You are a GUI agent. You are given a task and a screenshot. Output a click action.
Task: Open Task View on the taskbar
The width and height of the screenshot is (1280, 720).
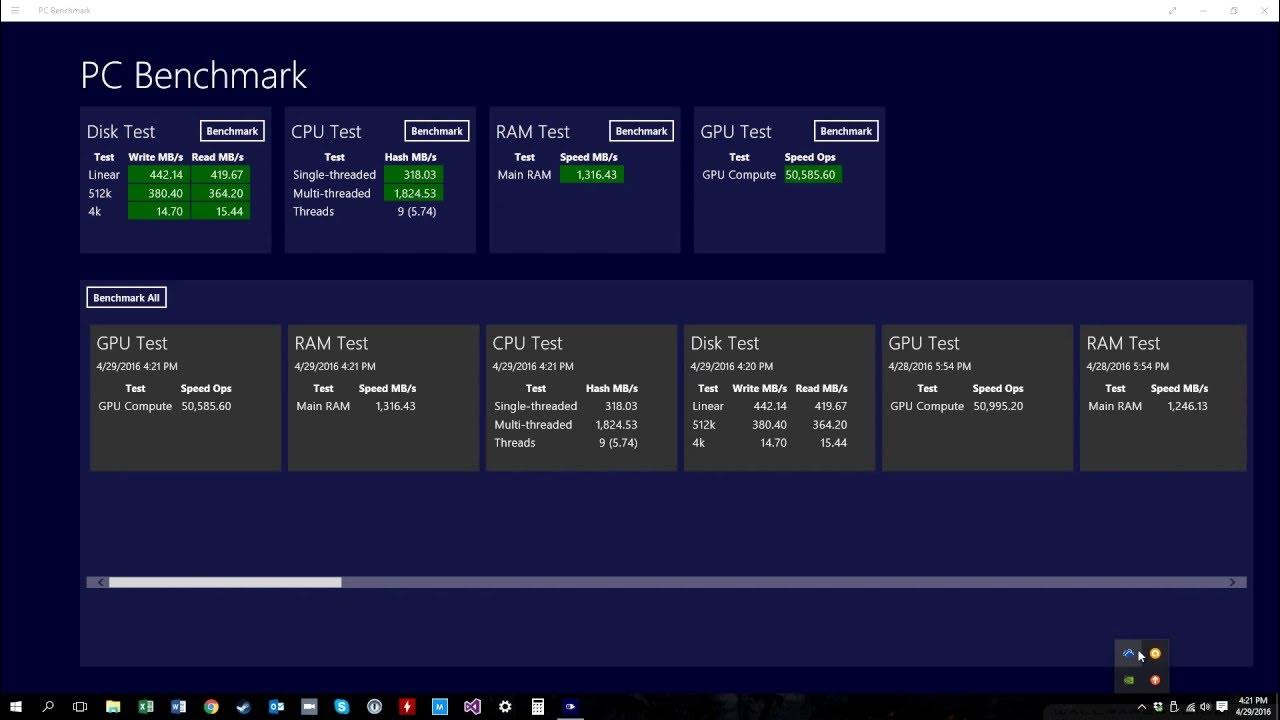pyautogui.click(x=80, y=707)
